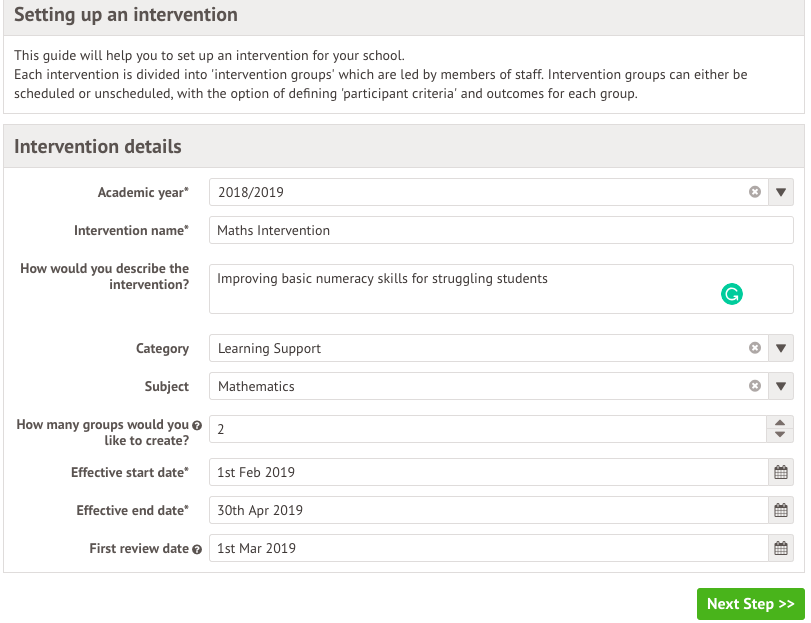Open calendar for Effective end date
This screenshot has width=811, height=623.
(x=780, y=510)
